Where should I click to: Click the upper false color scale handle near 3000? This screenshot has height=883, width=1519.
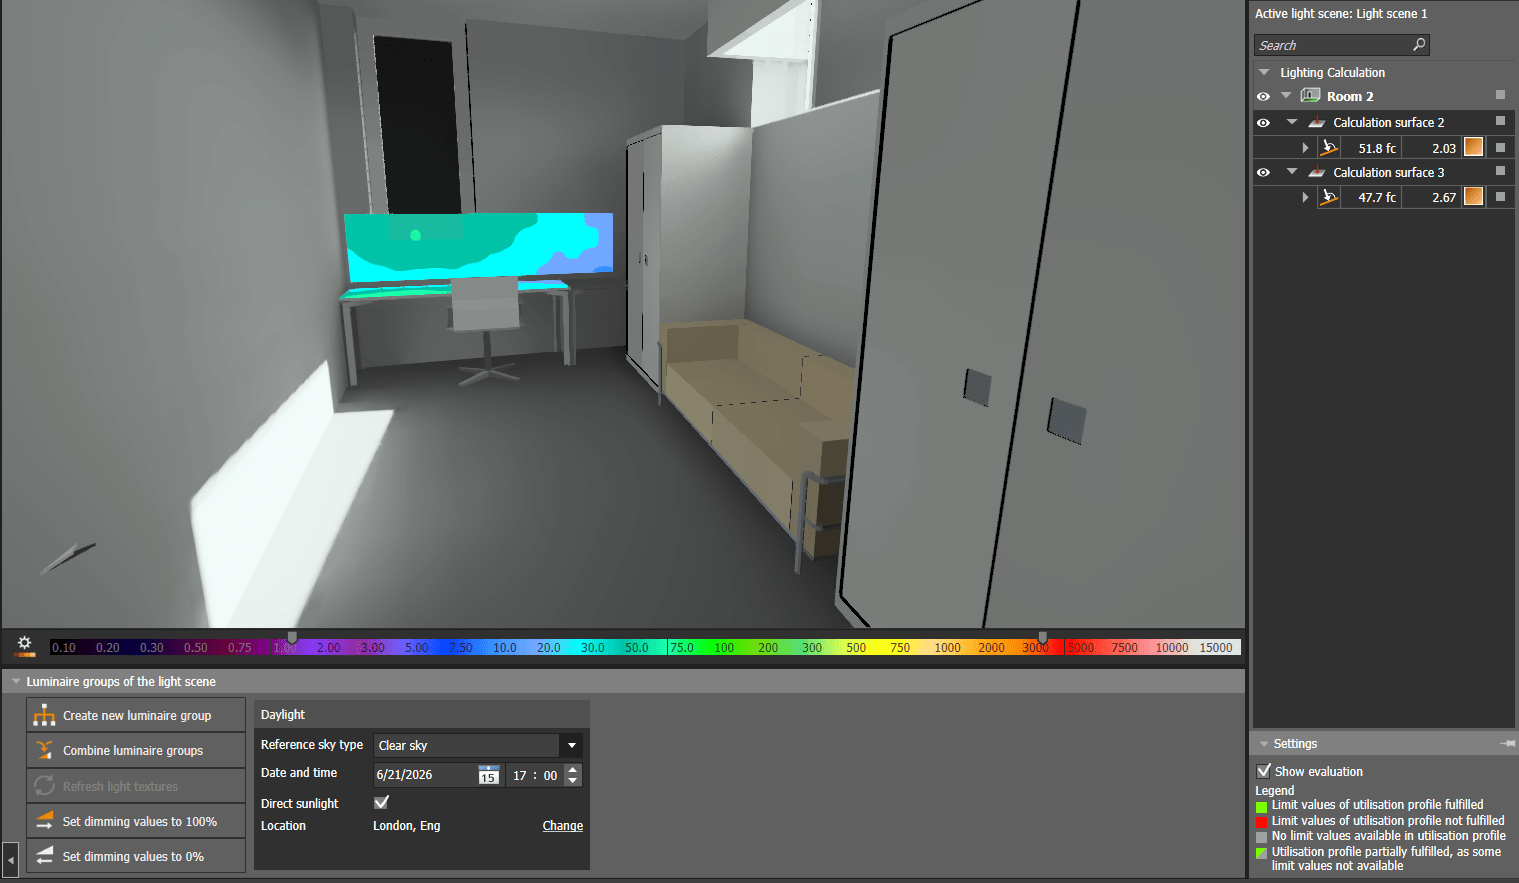1043,637
